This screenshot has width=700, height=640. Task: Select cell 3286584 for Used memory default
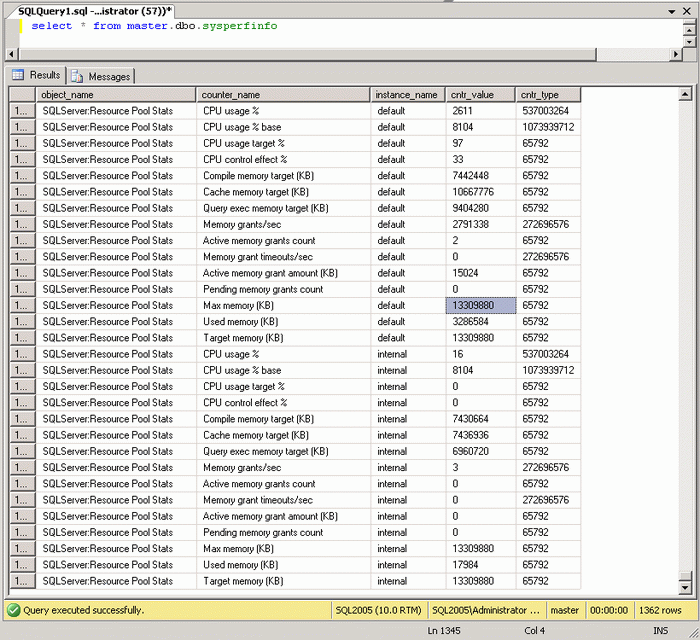point(481,321)
